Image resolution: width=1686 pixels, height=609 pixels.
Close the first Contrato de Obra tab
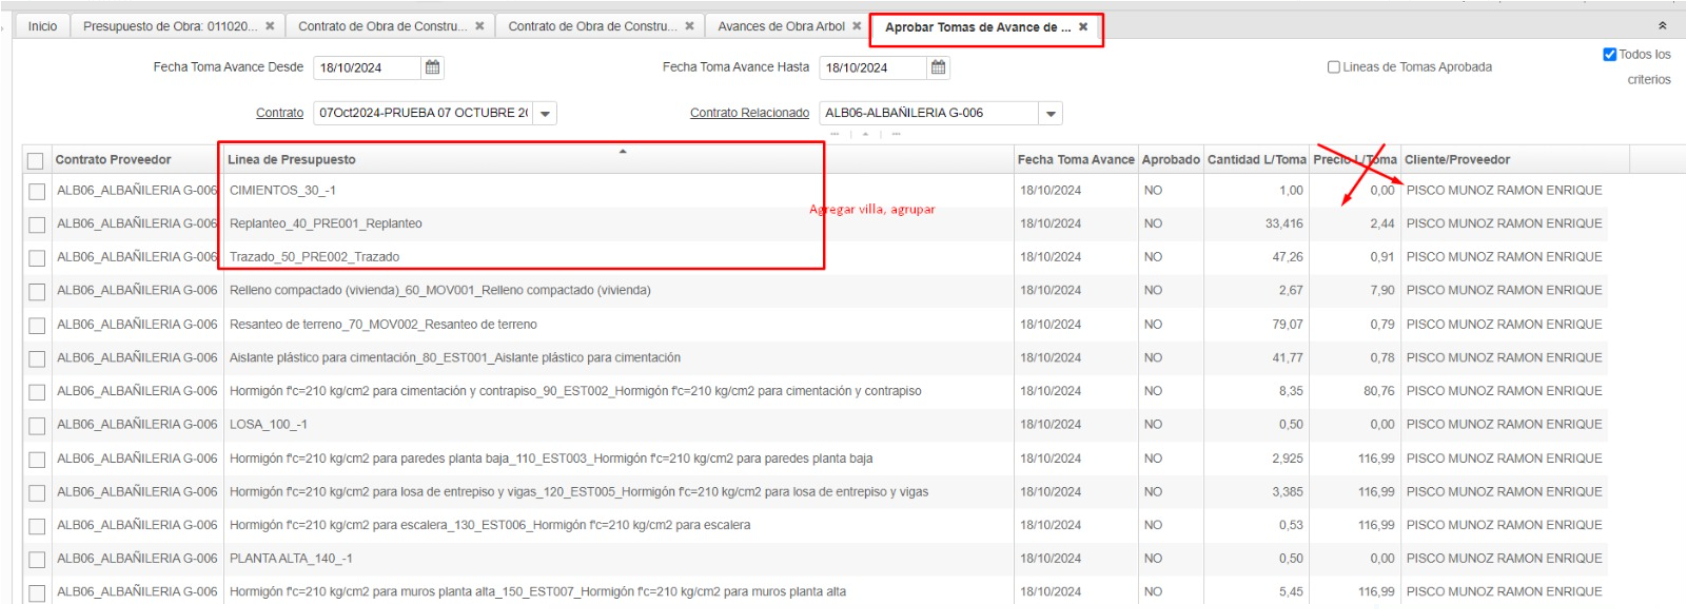[x=480, y=26]
